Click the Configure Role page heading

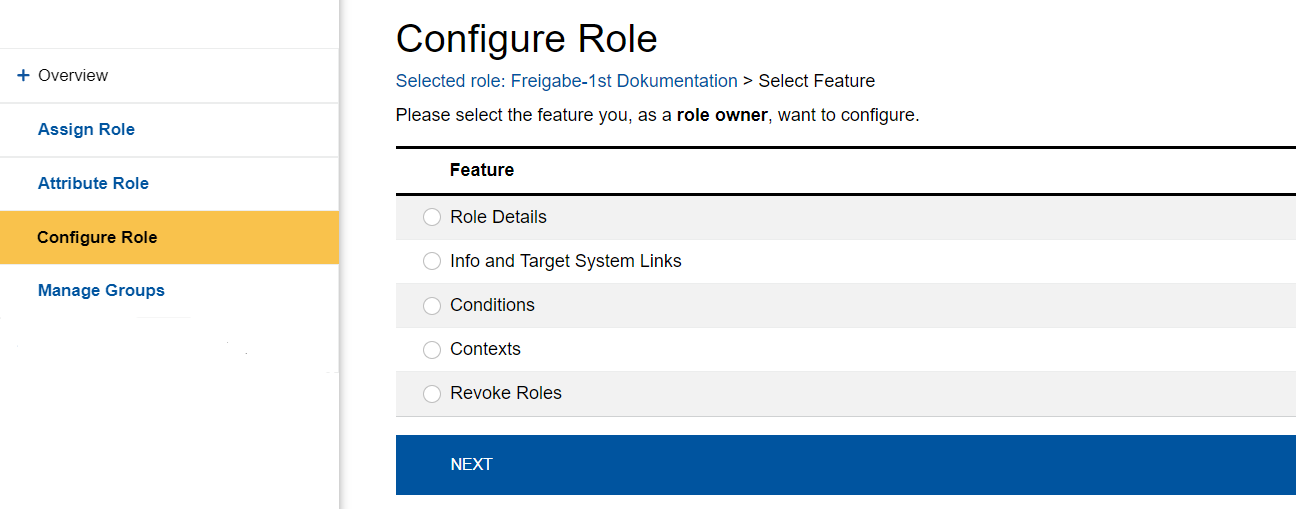point(527,39)
